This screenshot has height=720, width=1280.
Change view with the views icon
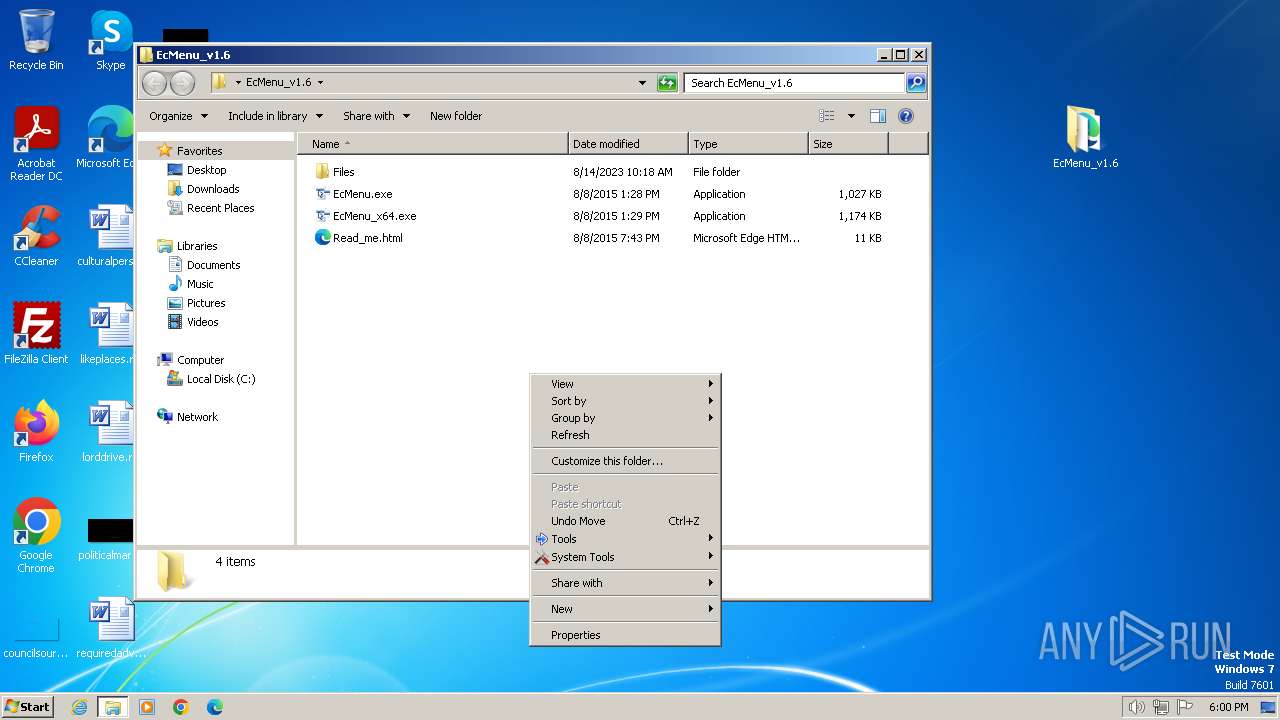pyautogui.click(x=826, y=116)
